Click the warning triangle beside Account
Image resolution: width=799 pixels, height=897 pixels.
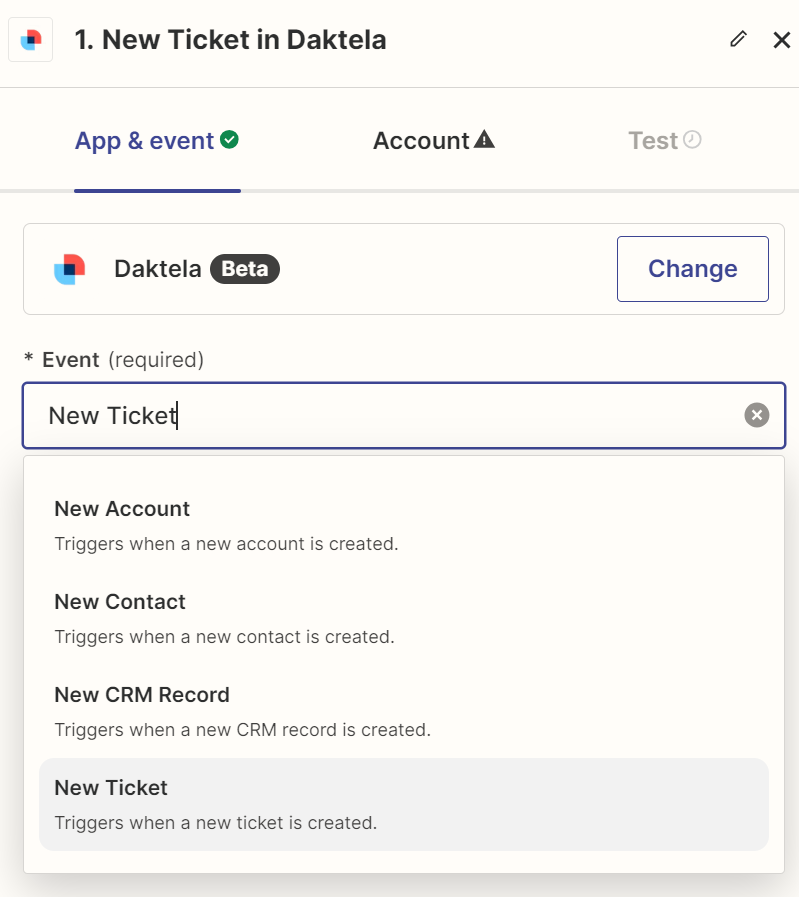(485, 140)
